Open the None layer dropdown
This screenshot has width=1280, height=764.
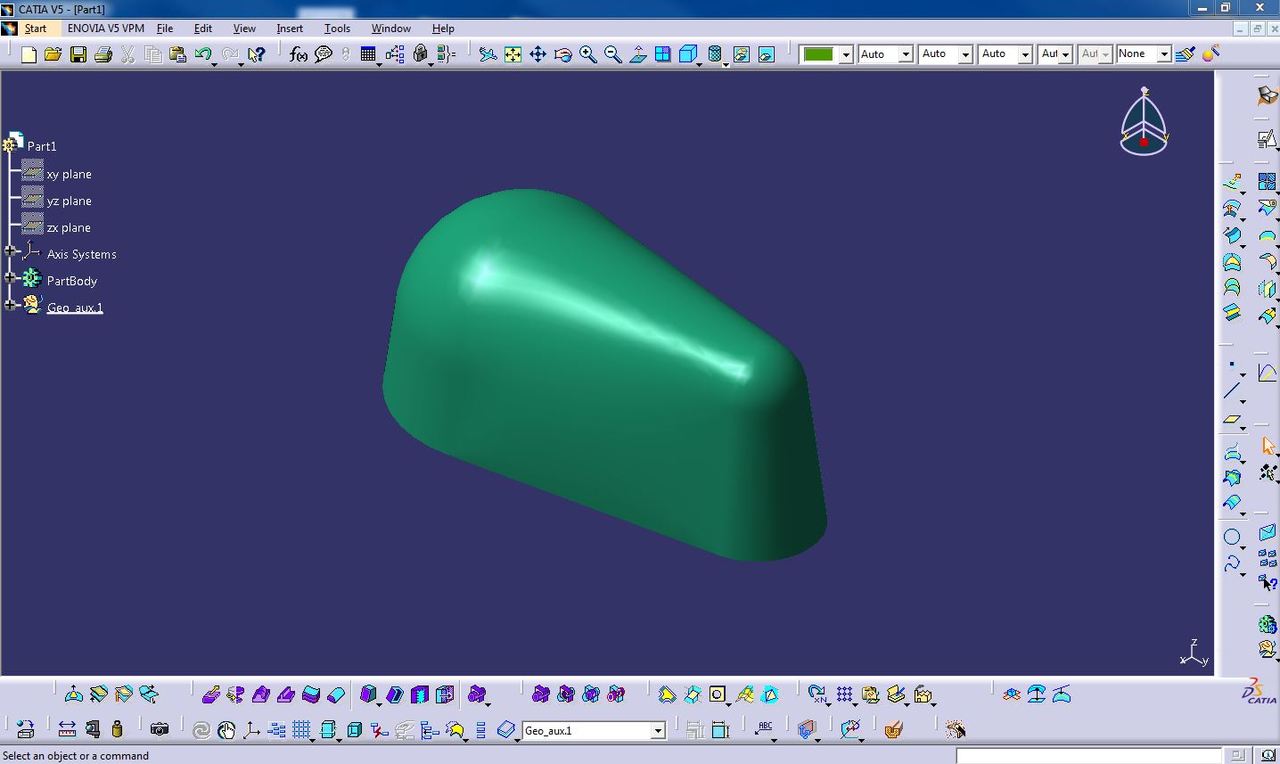click(1164, 54)
